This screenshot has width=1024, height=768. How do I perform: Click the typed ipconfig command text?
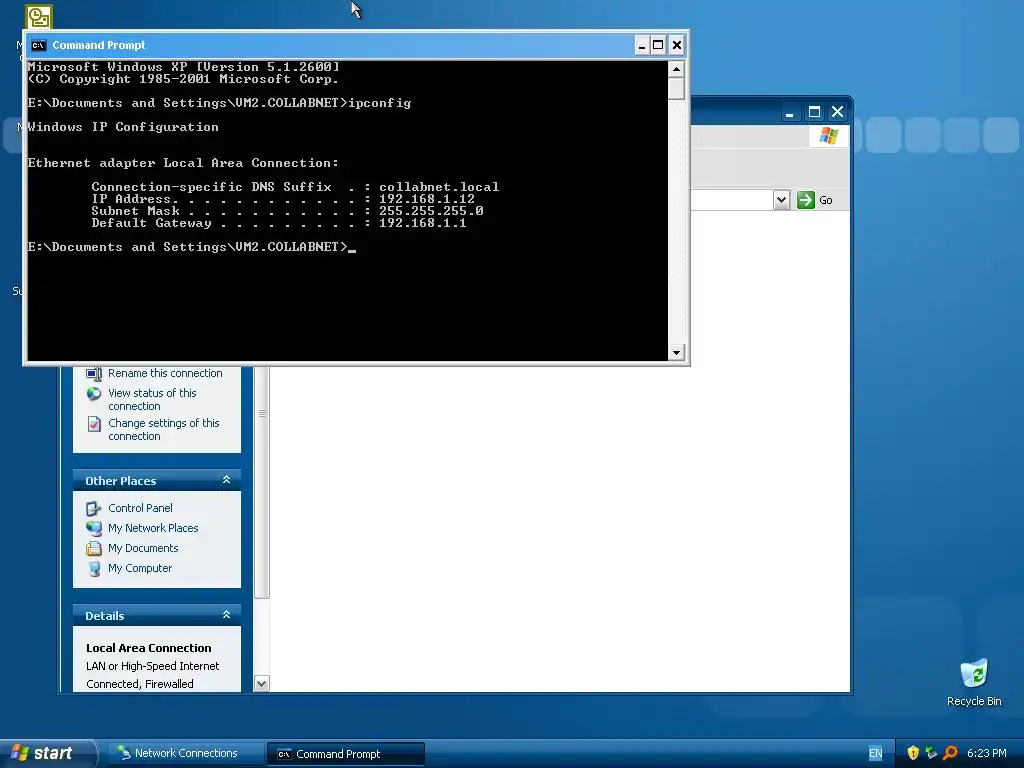coord(379,103)
